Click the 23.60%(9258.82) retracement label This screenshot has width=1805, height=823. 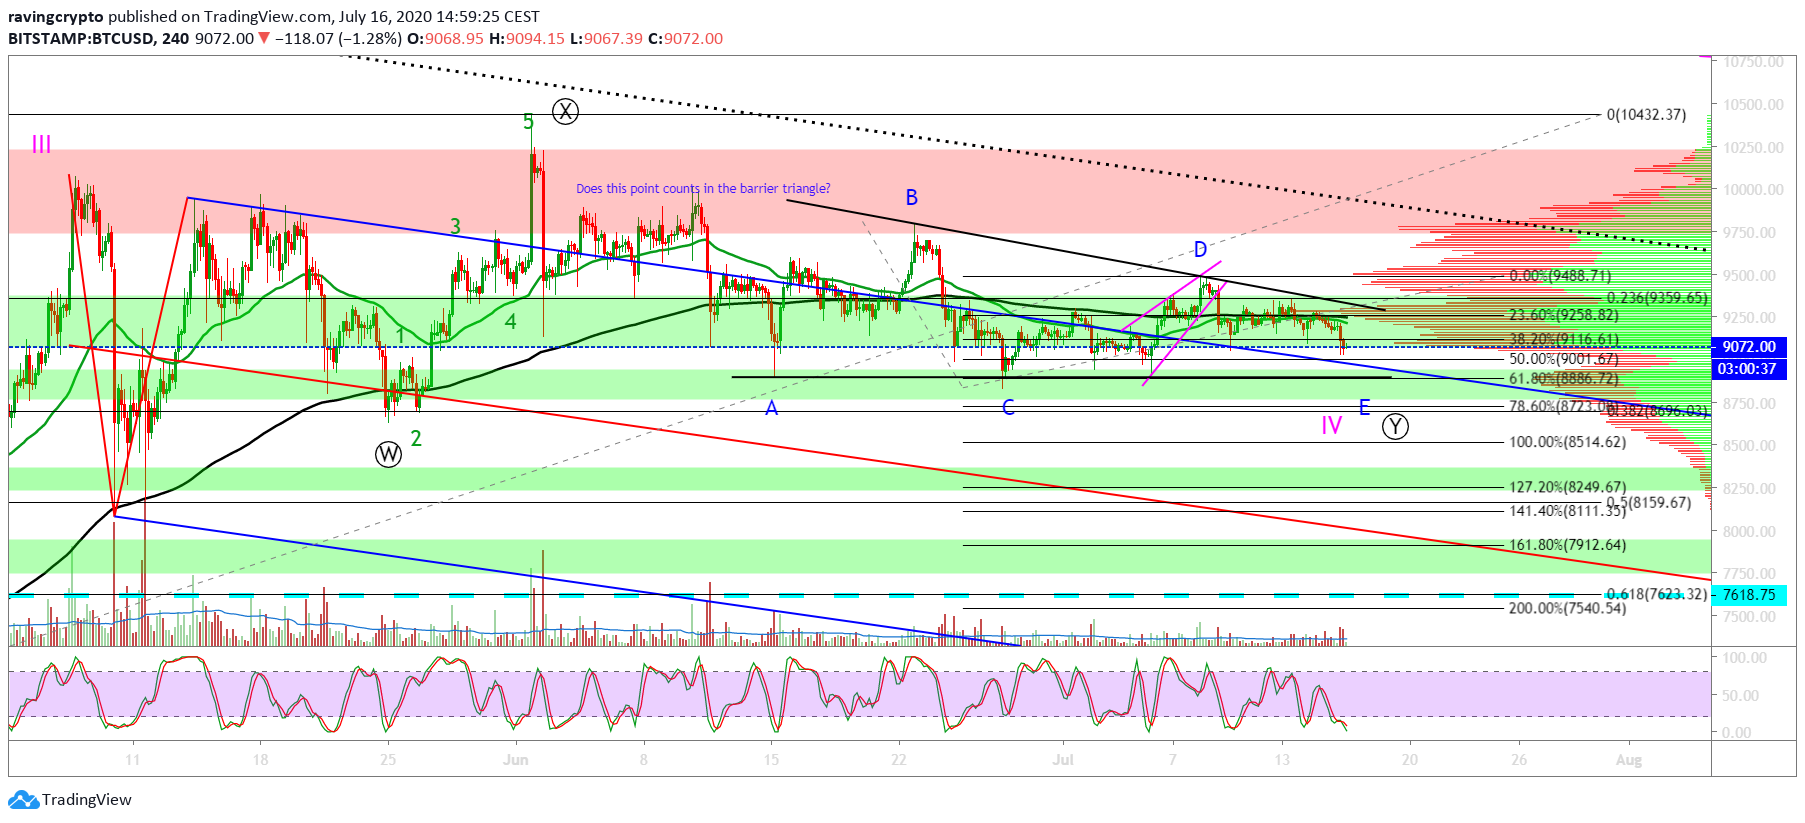pyautogui.click(x=1564, y=315)
